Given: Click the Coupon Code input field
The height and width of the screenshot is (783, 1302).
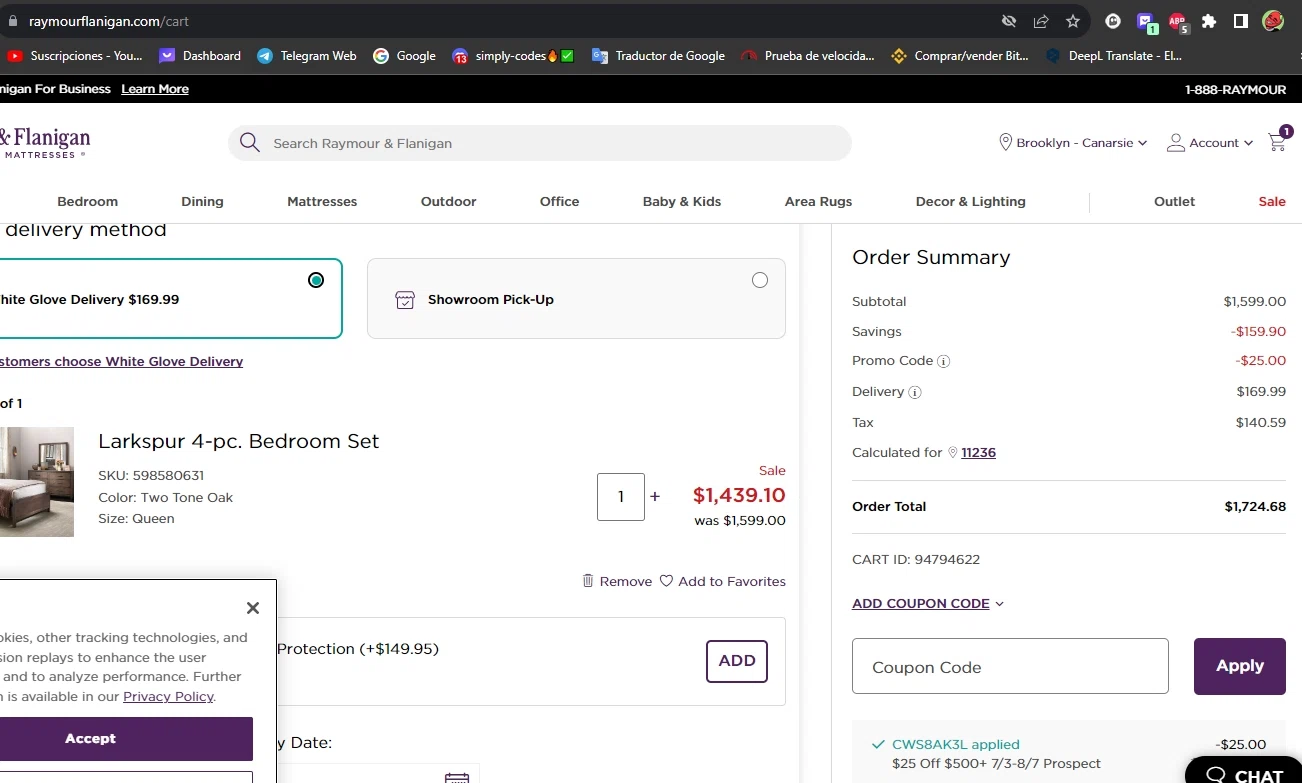Looking at the screenshot, I should point(1010,666).
